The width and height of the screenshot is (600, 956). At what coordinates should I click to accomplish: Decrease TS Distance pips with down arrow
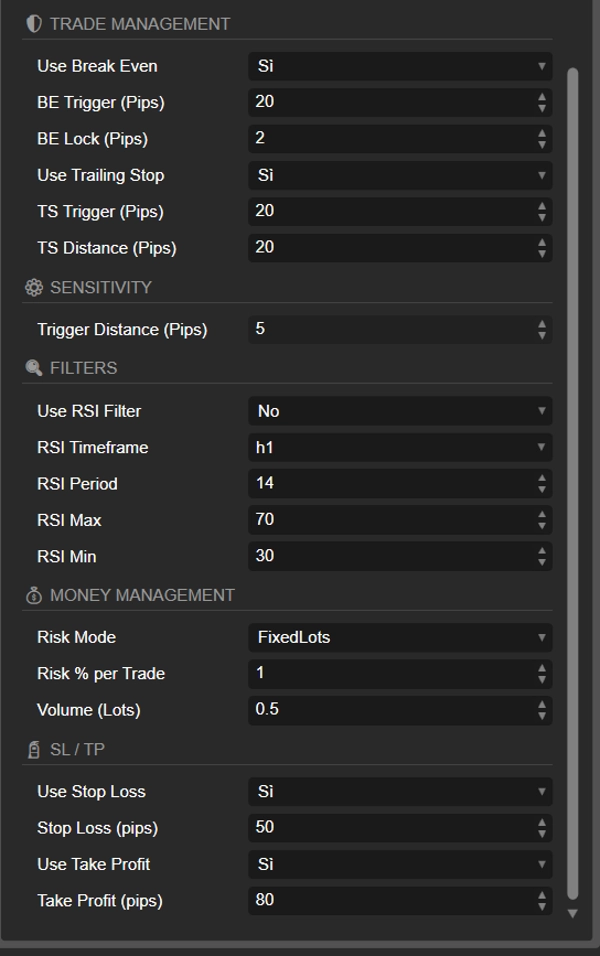(x=542, y=253)
